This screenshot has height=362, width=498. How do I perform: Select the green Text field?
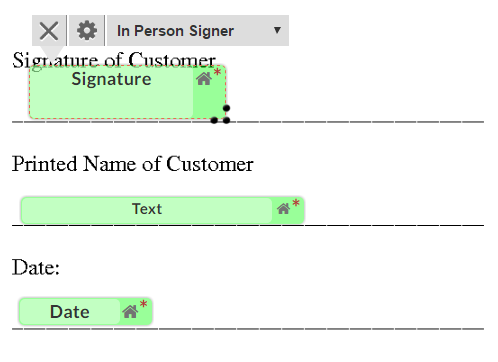tap(162, 210)
